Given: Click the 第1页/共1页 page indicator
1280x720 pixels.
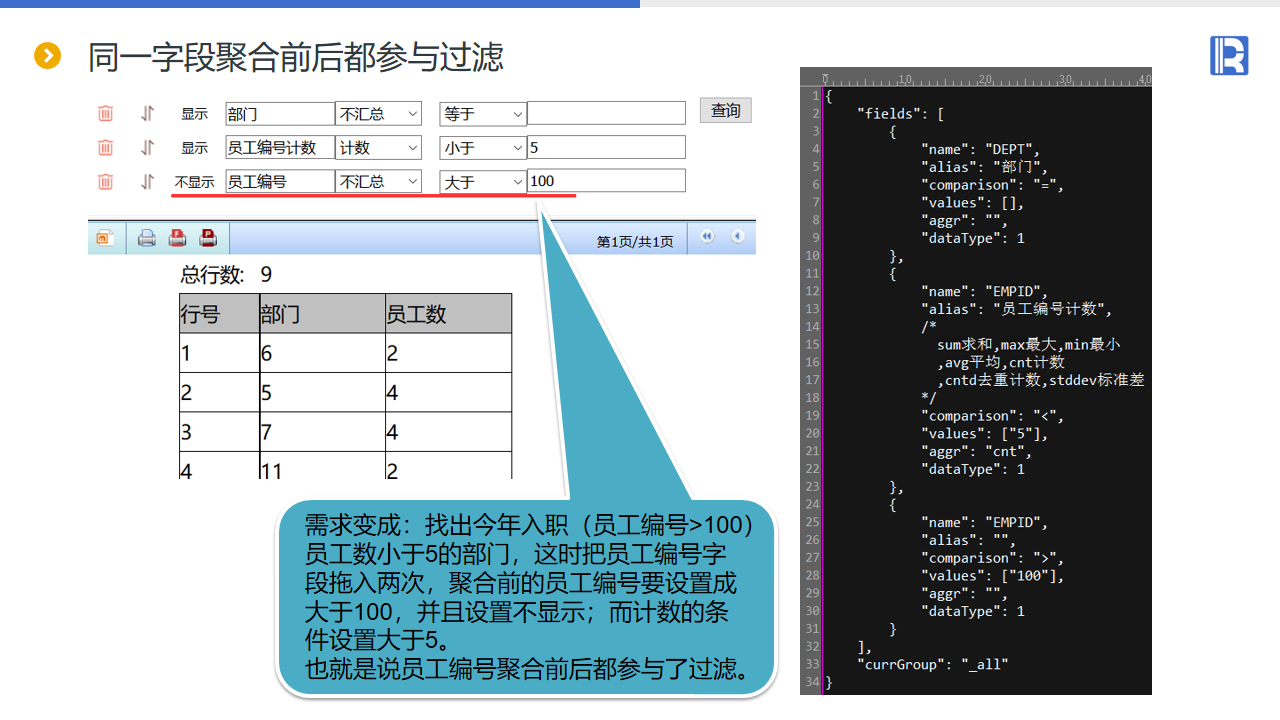Looking at the screenshot, I should click(x=635, y=242).
